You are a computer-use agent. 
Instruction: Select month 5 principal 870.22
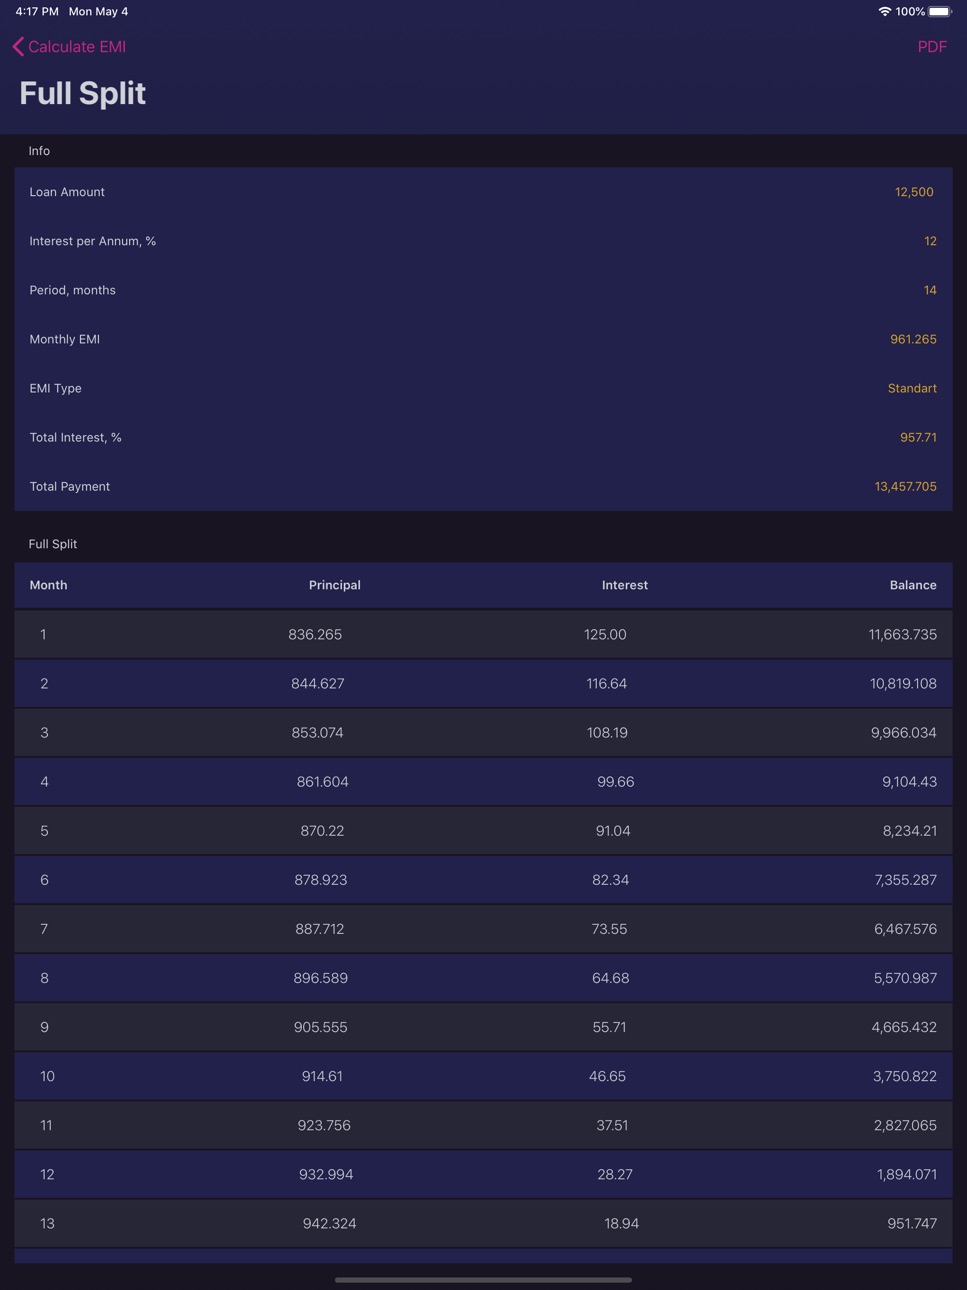pyautogui.click(x=322, y=831)
